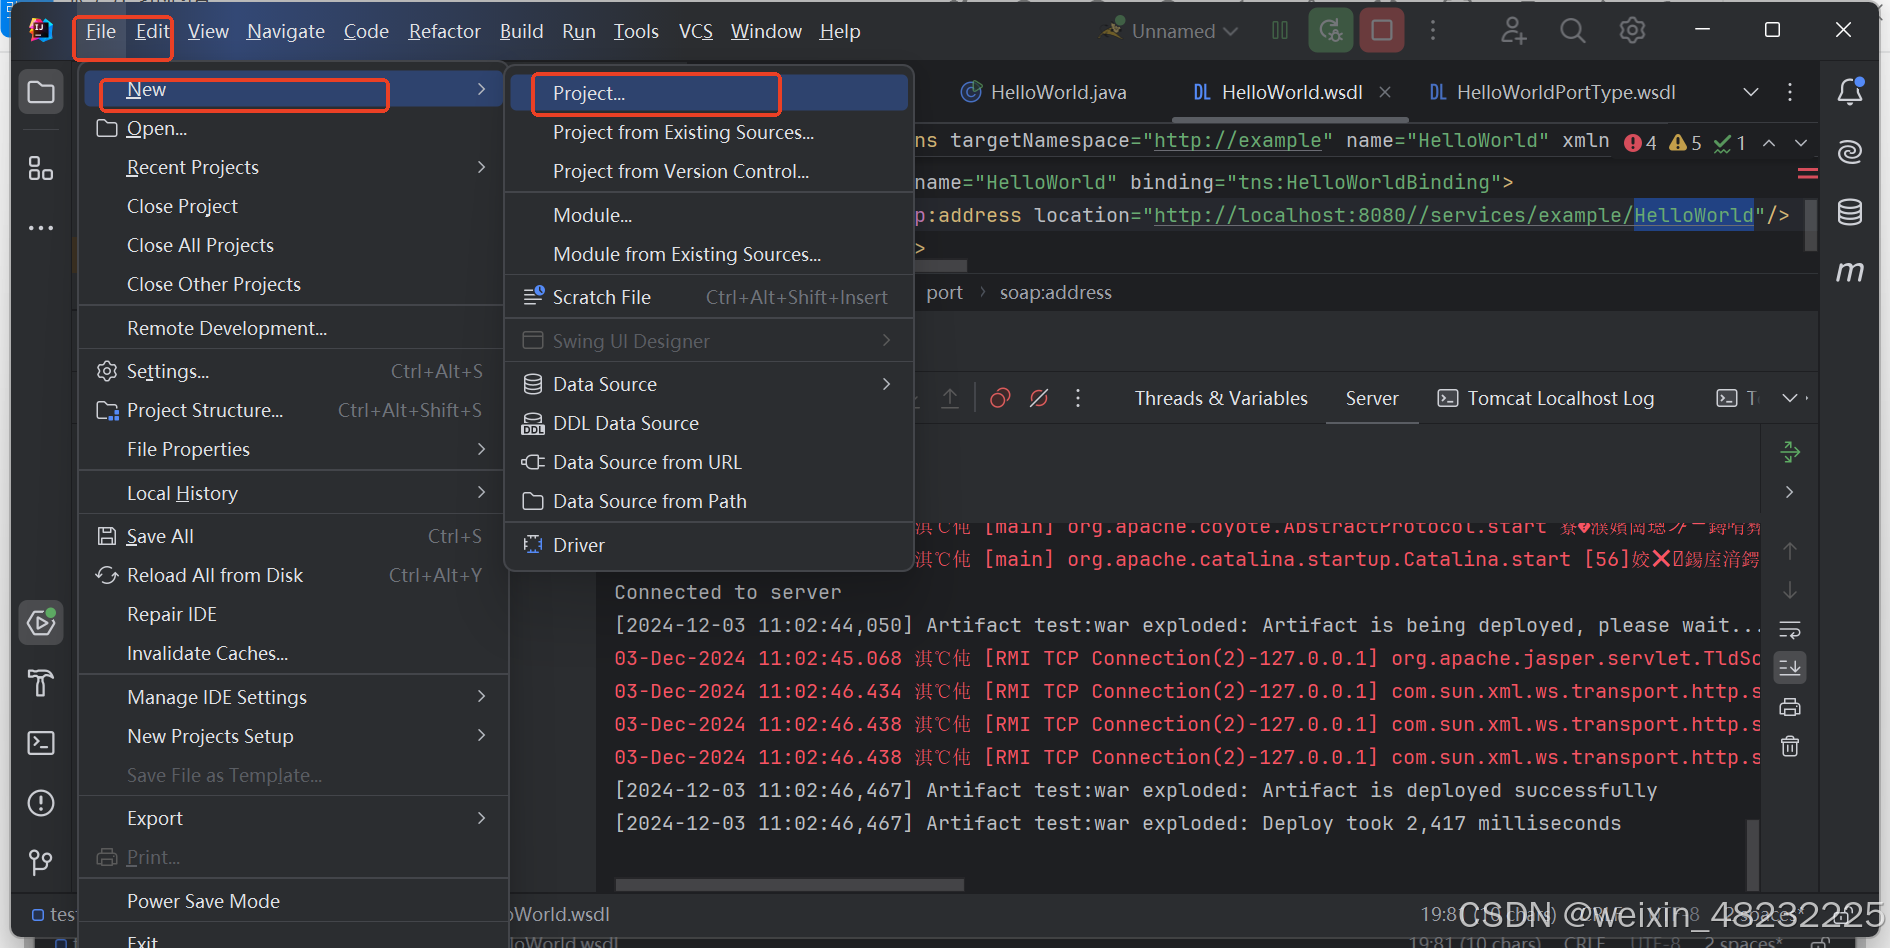Expand hidden debug tabs chevron
Viewport: 1890px width, 948px height.
(1790, 398)
